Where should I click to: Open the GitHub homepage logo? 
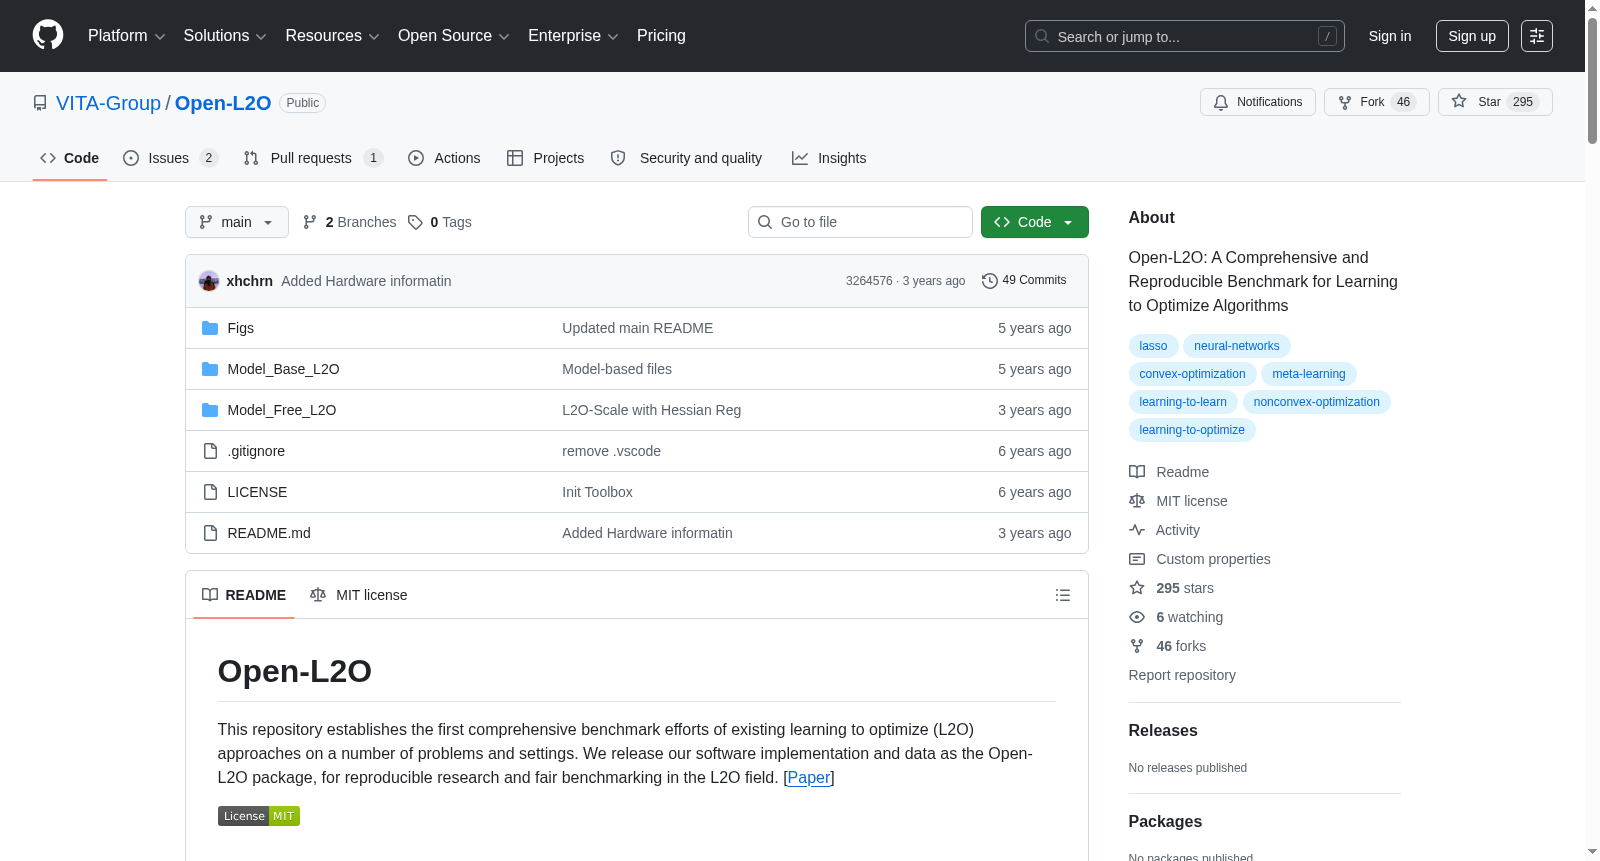(48, 36)
